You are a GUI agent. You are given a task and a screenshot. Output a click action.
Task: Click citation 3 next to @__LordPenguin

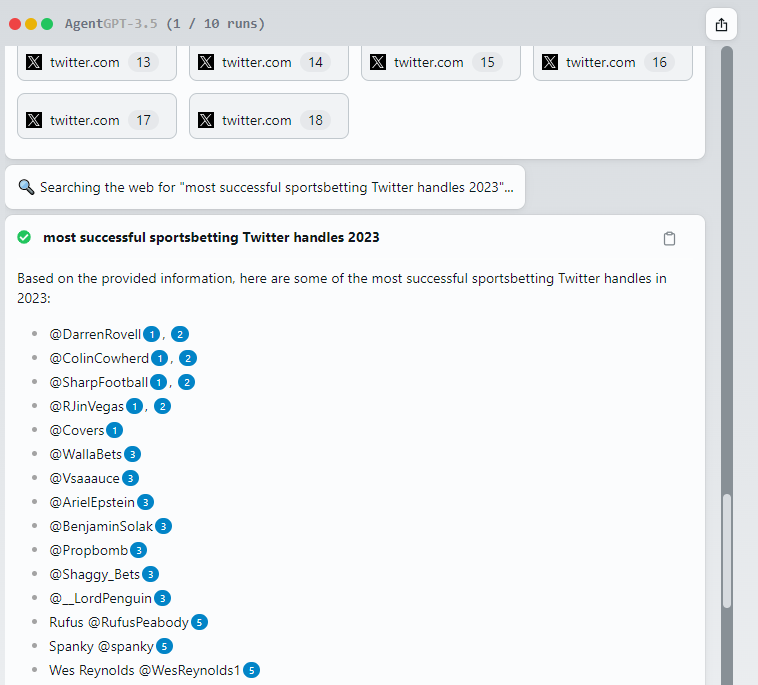point(162,598)
